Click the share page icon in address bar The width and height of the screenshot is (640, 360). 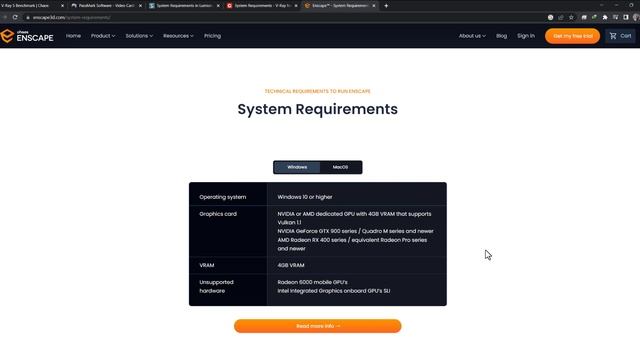(x=561, y=18)
